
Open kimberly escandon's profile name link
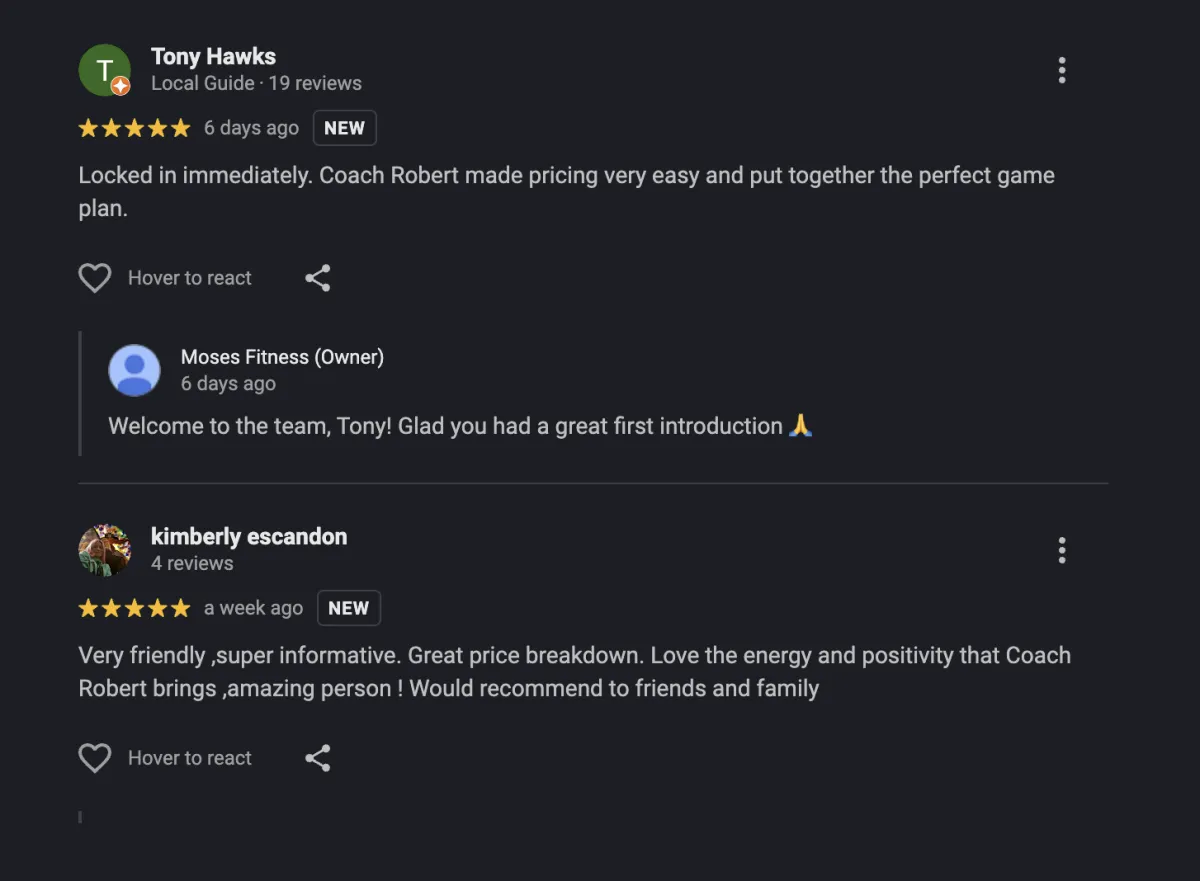(x=249, y=537)
